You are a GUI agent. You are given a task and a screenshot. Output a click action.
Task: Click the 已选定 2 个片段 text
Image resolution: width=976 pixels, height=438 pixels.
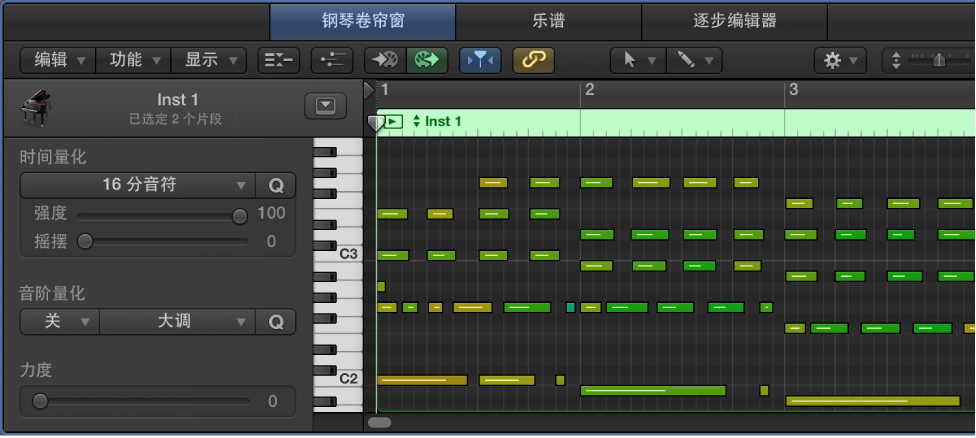coord(176,119)
